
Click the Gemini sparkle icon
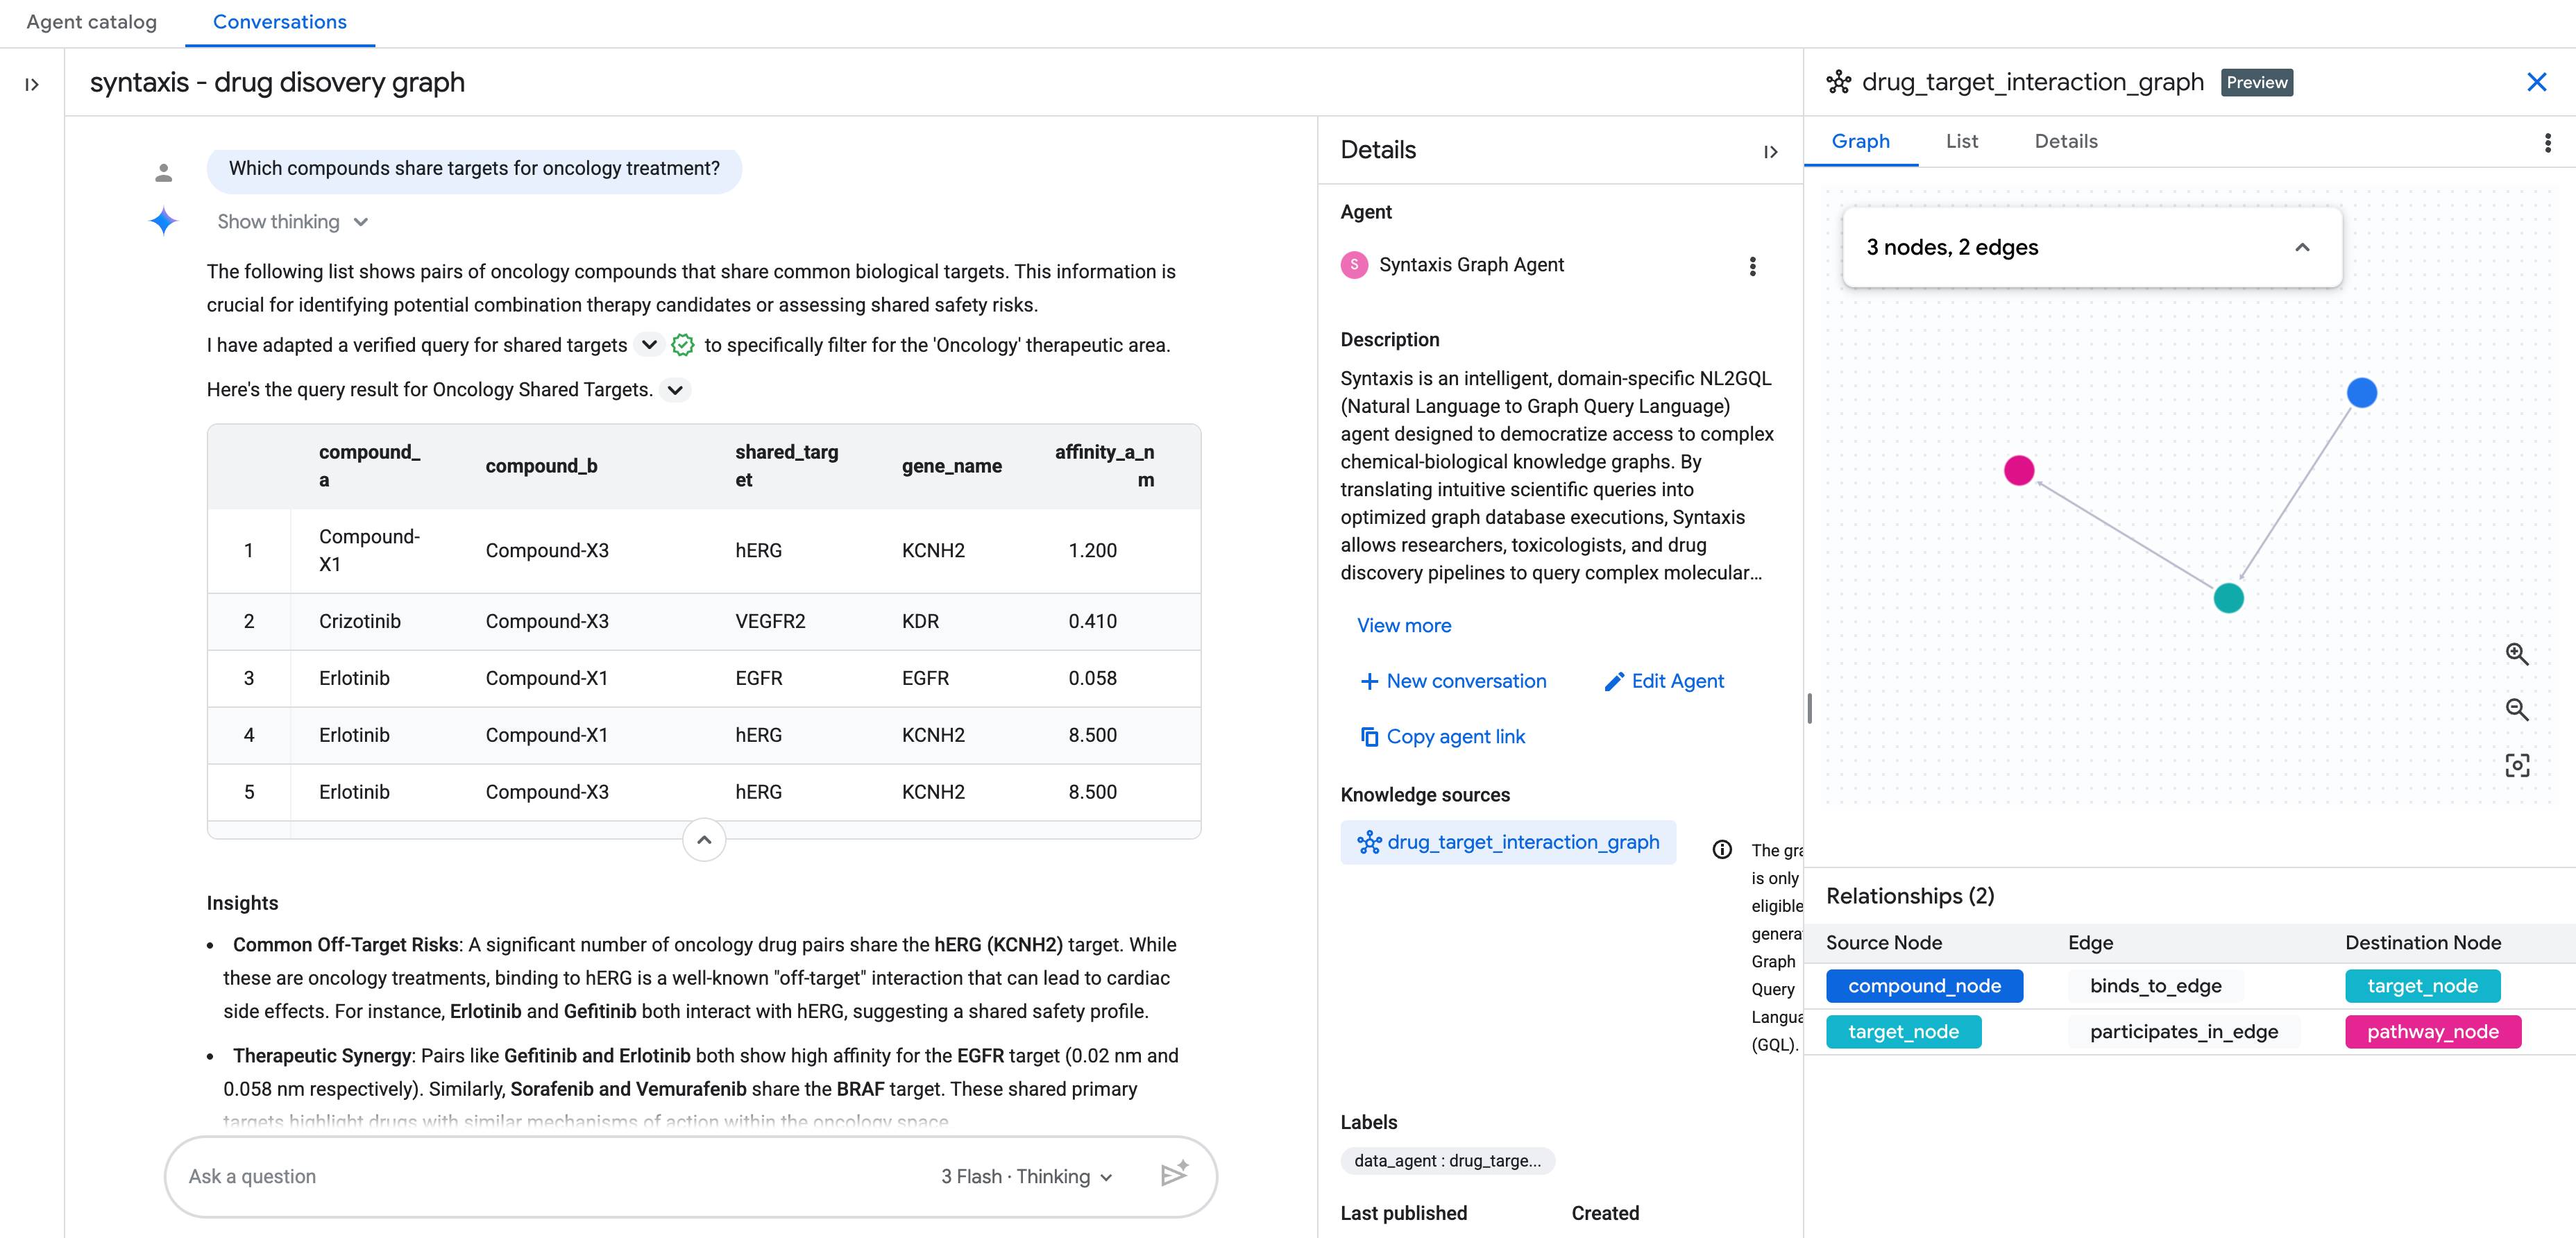pyautogui.click(x=163, y=221)
